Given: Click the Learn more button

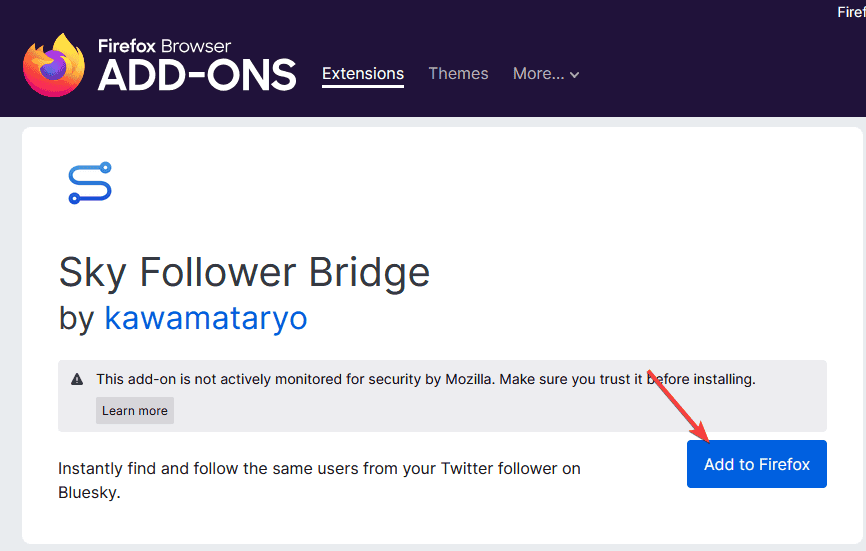Looking at the screenshot, I should pyautogui.click(x=135, y=411).
